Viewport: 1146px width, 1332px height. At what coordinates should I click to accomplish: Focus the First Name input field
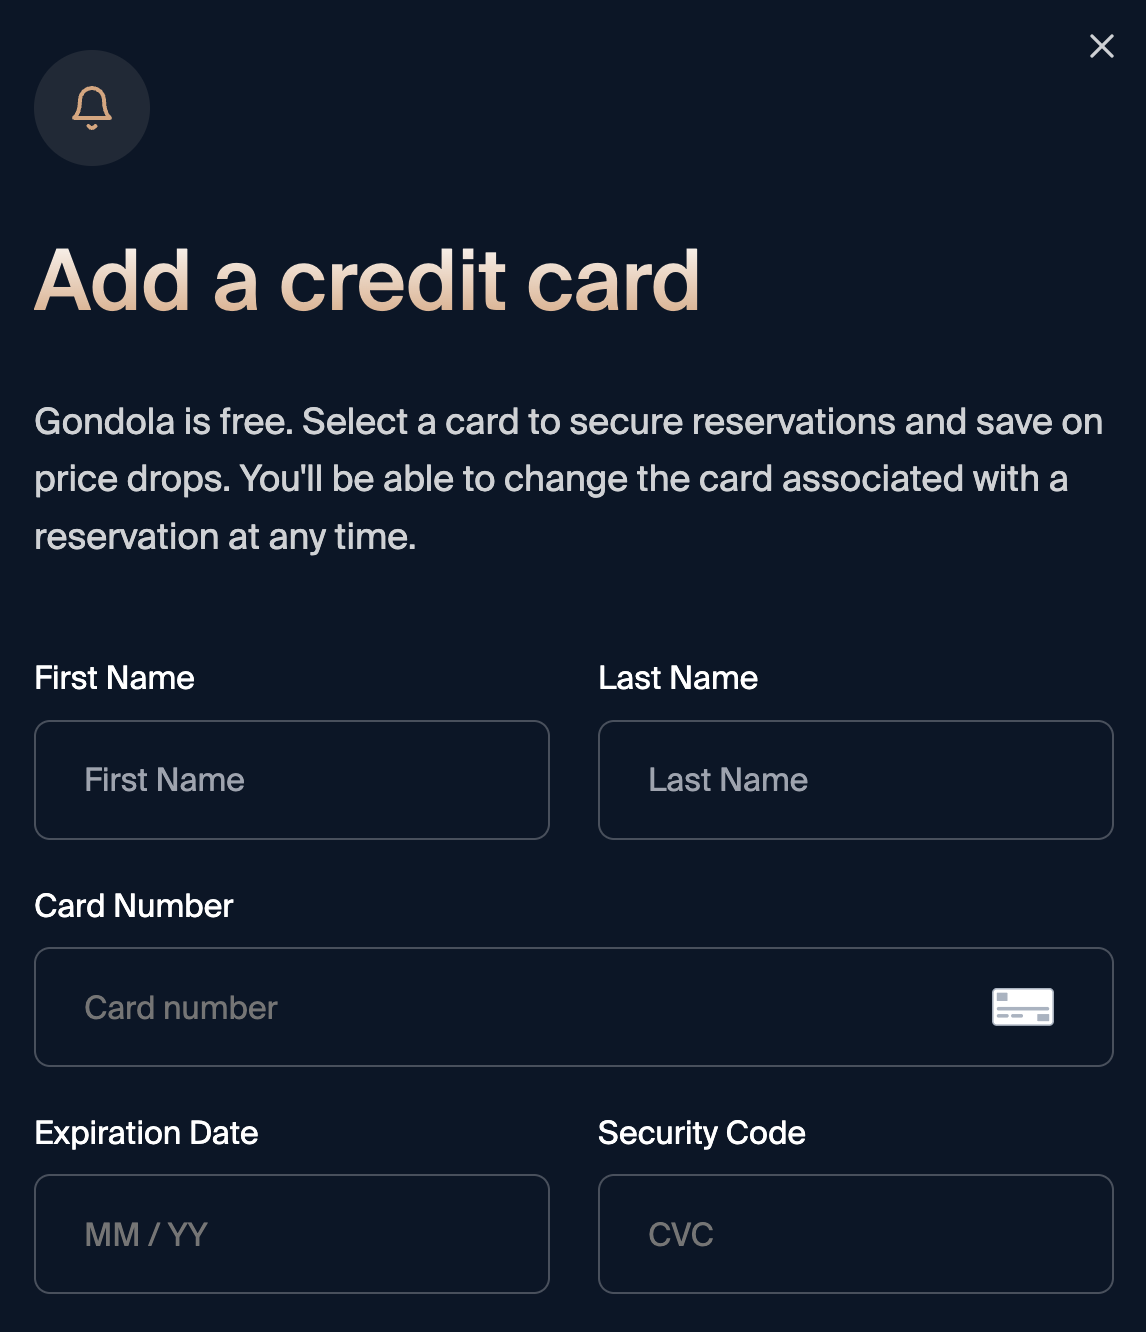(x=292, y=780)
